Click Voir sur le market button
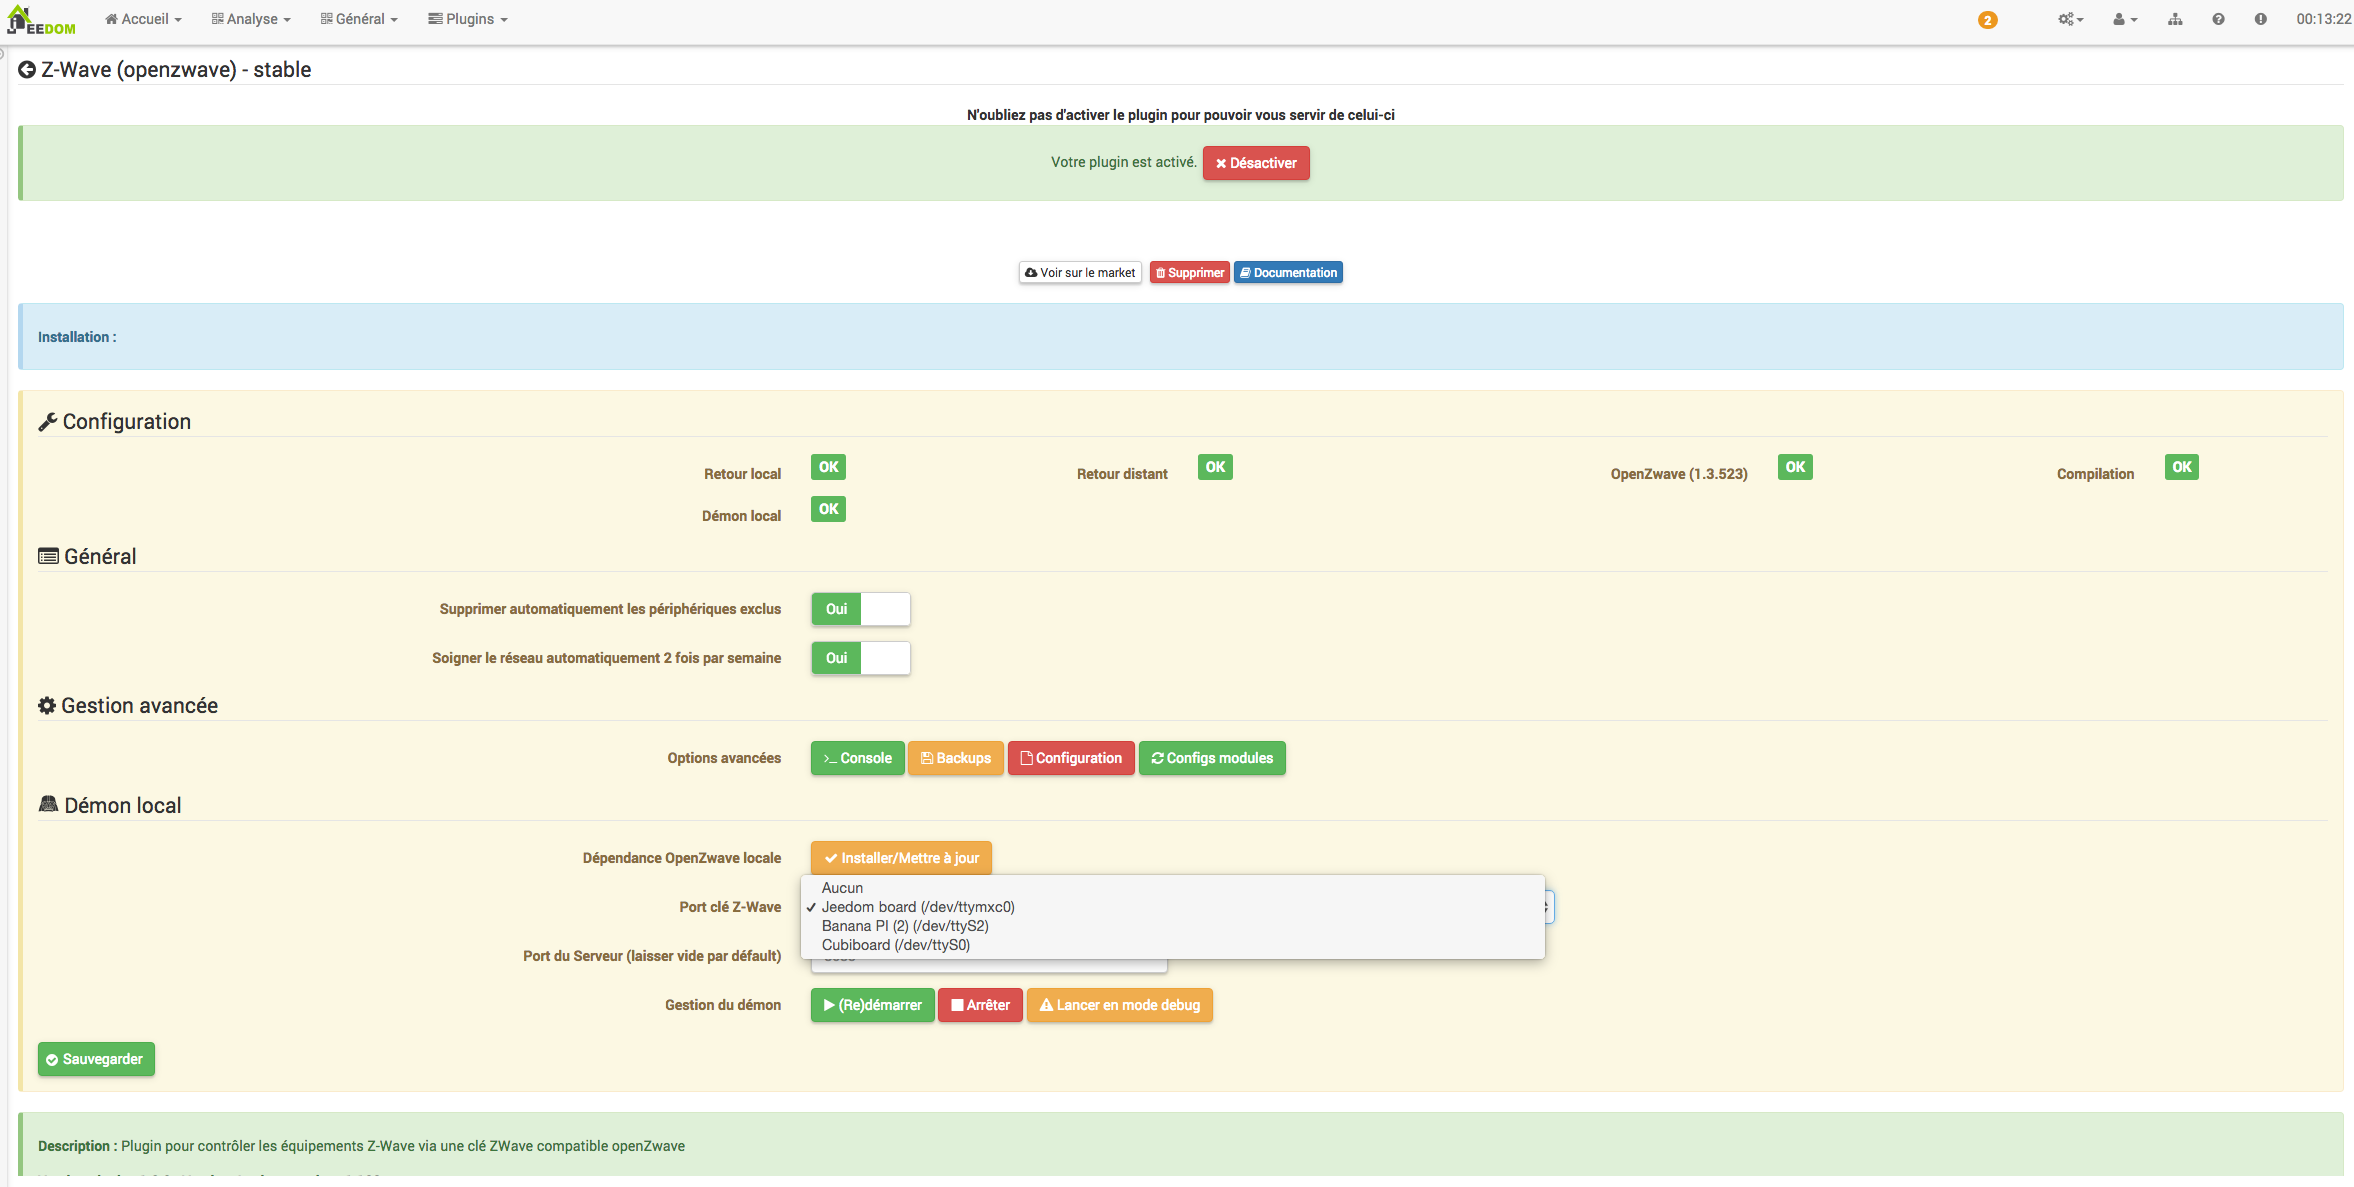The height and width of the screenshot is (1187, 2354). click(1080, 272)
